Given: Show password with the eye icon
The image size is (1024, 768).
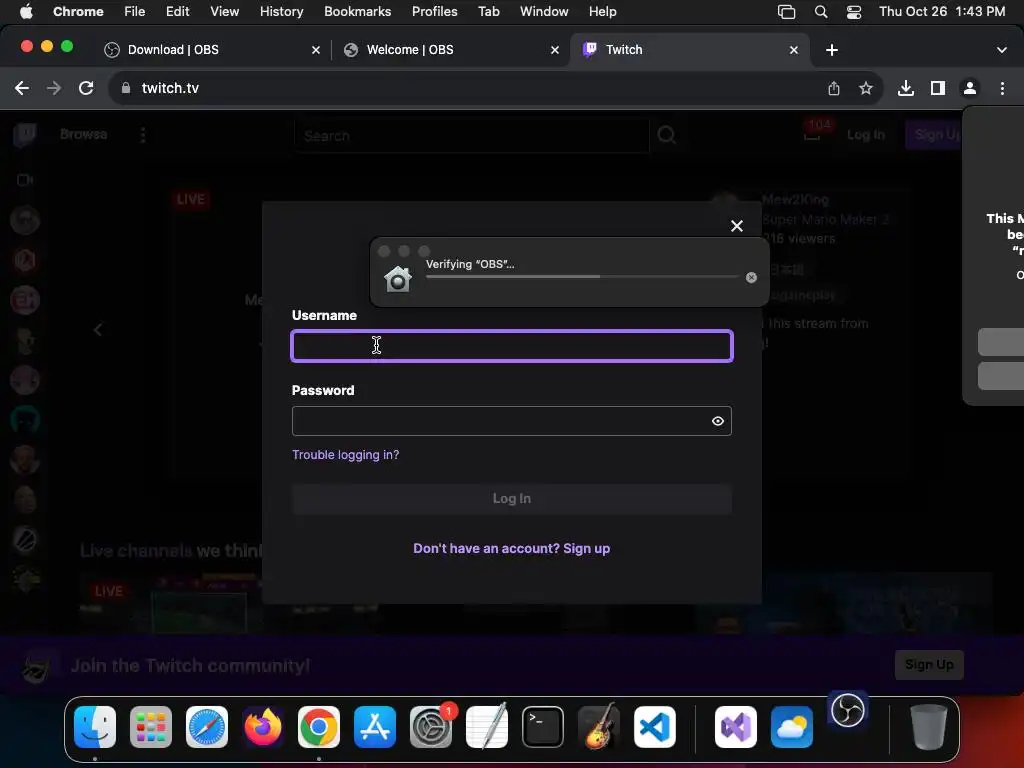Looking at the screenshot, I should click(718, 421).
